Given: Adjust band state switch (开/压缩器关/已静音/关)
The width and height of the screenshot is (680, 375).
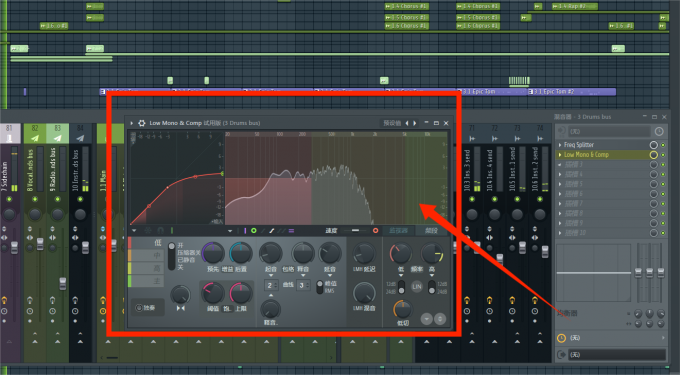Looking at the screenshot, I should pos(172,256).
